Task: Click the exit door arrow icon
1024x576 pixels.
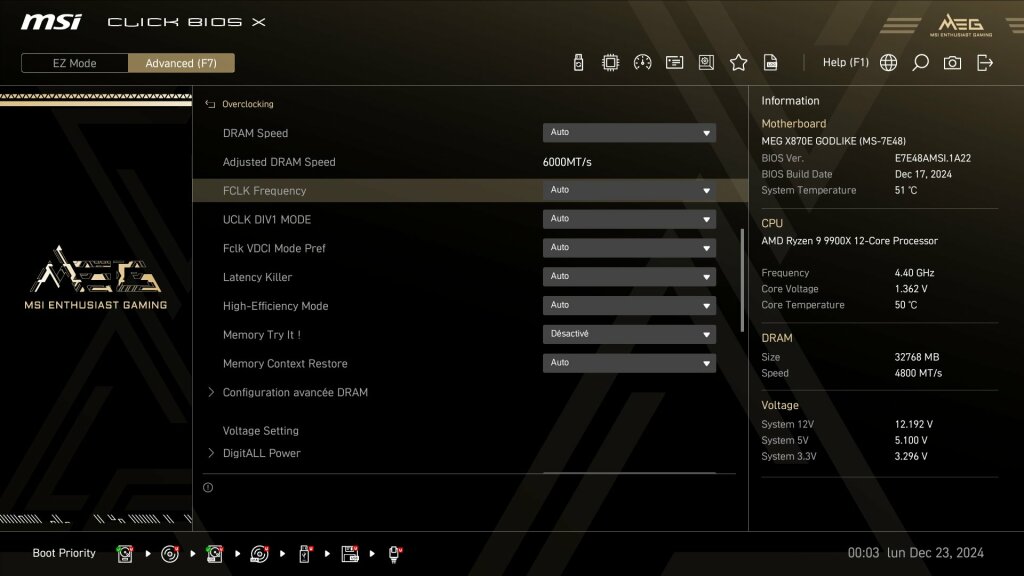Action: pos(985,63)
